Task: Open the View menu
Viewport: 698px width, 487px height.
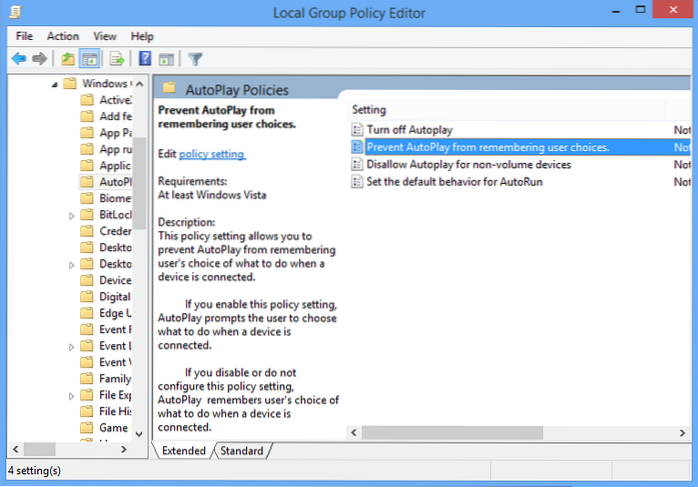Action: click(x=105, y=36)
